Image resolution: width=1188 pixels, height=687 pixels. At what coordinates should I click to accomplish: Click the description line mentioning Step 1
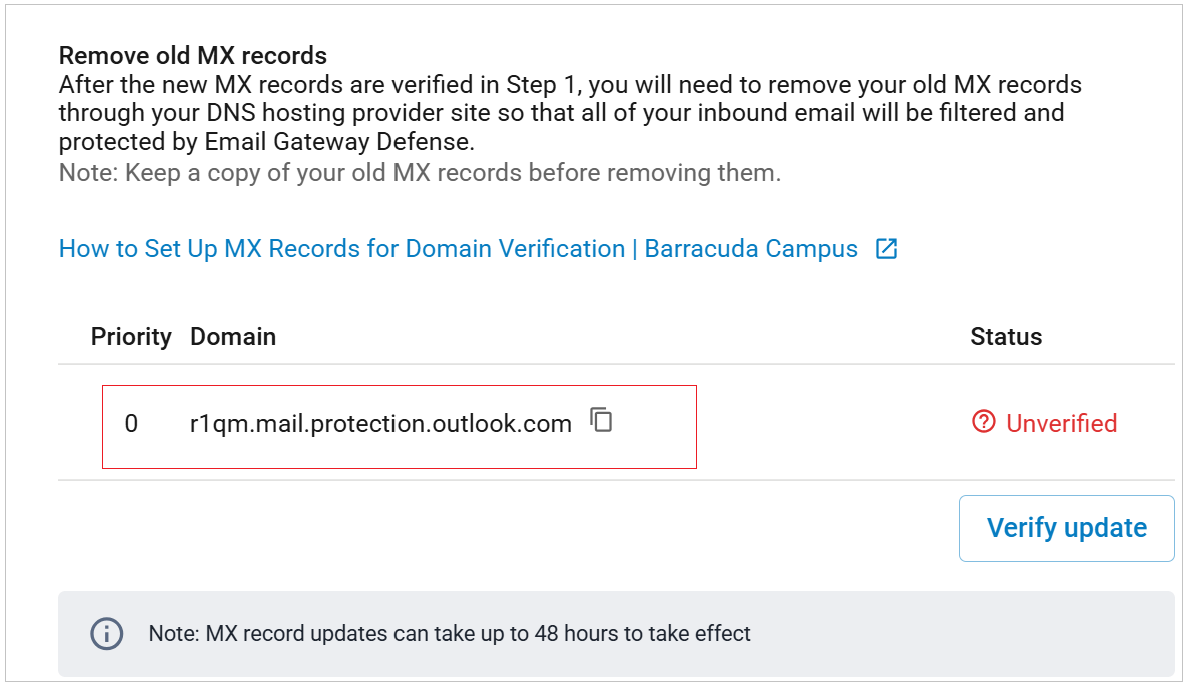570,84
